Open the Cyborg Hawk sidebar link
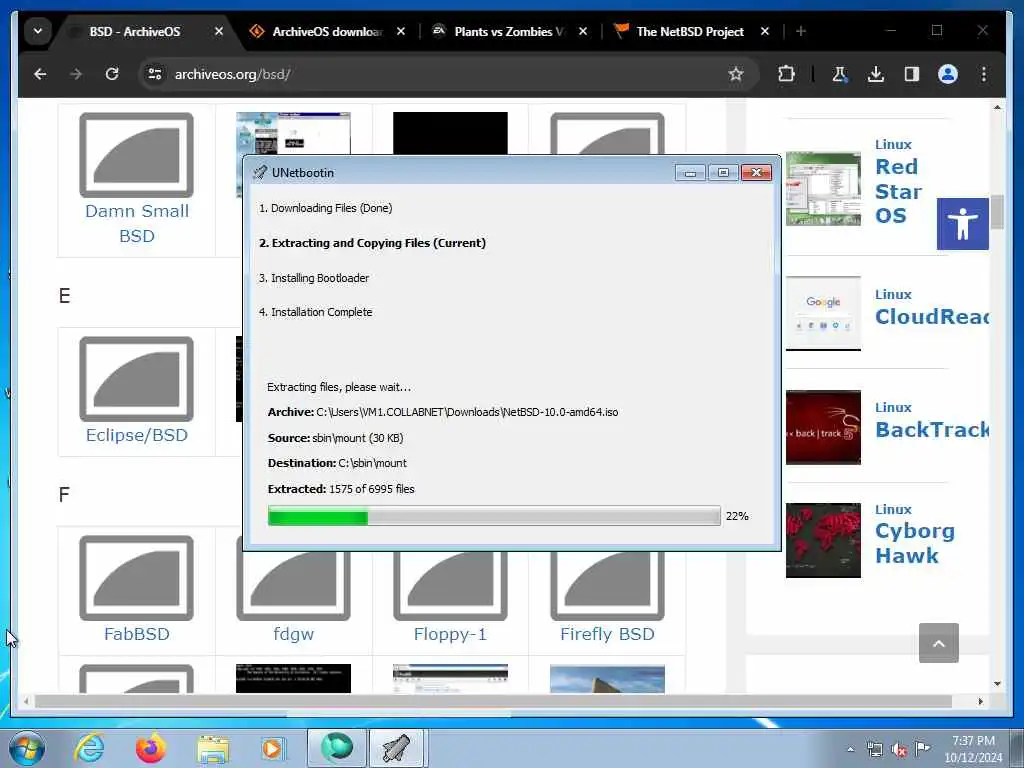 point(914,543)
